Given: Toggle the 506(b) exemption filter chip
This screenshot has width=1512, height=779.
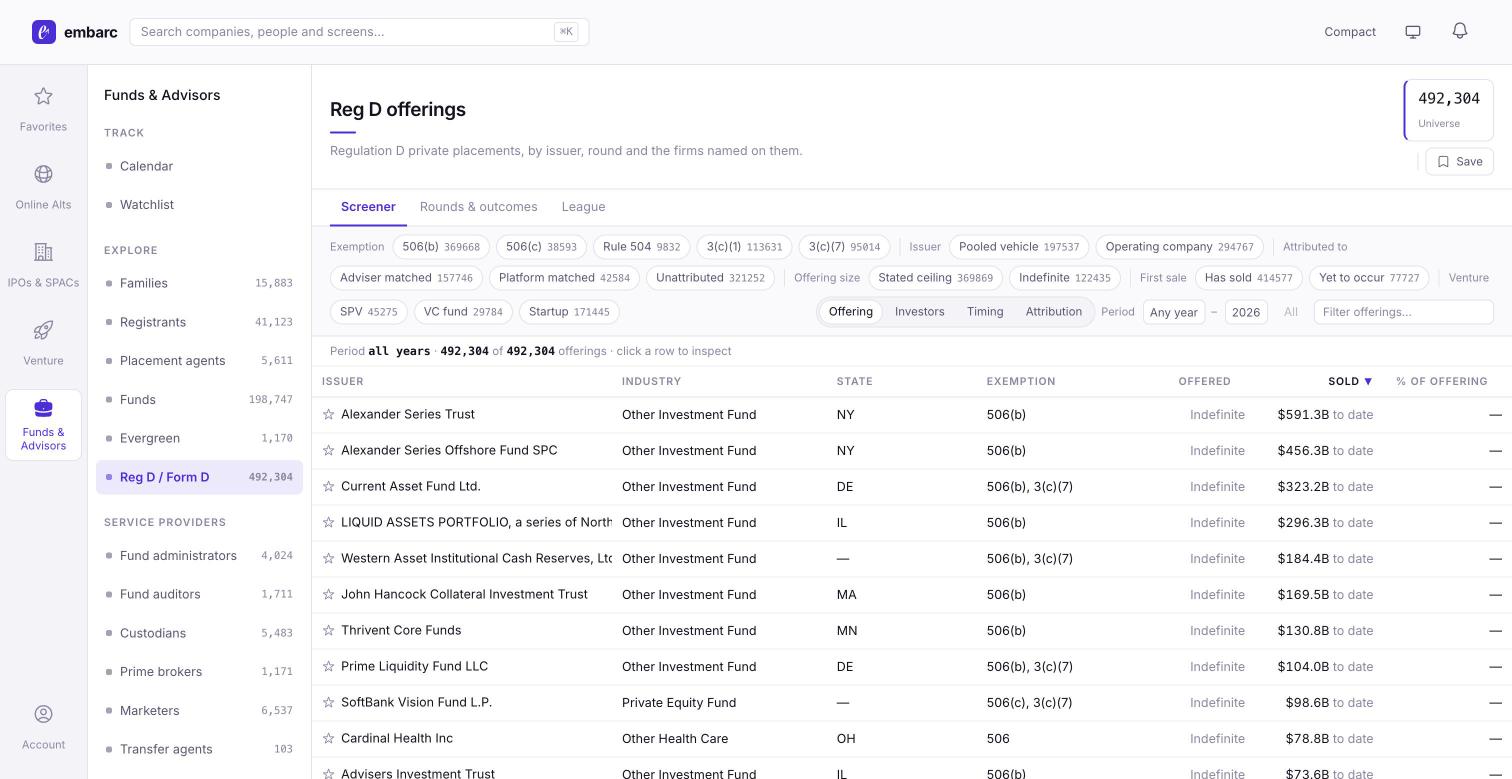Looking at the screenshot, I should pyautogui.click(x=441, y=247).
